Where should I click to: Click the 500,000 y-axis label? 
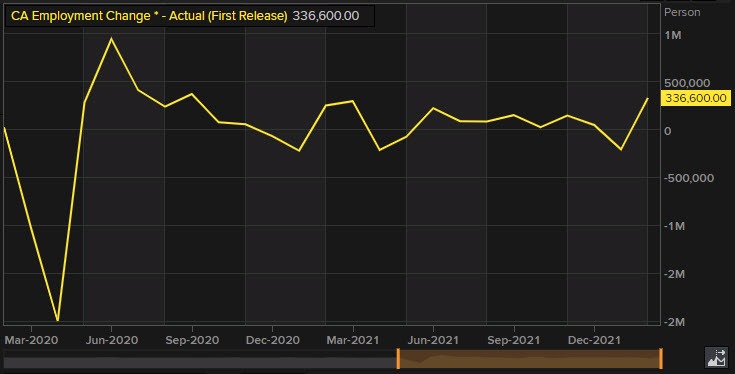(x=687, y=83)
